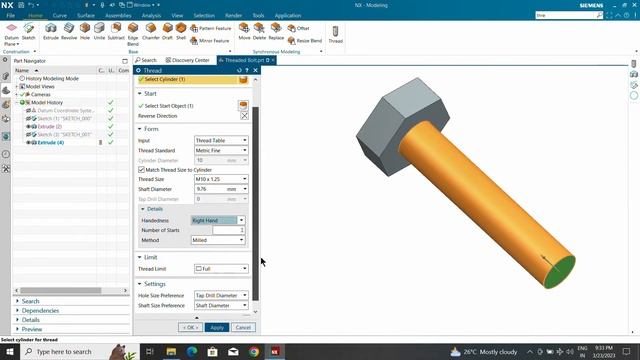Toggle visibility of Sketch (3) SKETCH_001
The height and width of the screenshot is (360, 640).
point(29,134)
